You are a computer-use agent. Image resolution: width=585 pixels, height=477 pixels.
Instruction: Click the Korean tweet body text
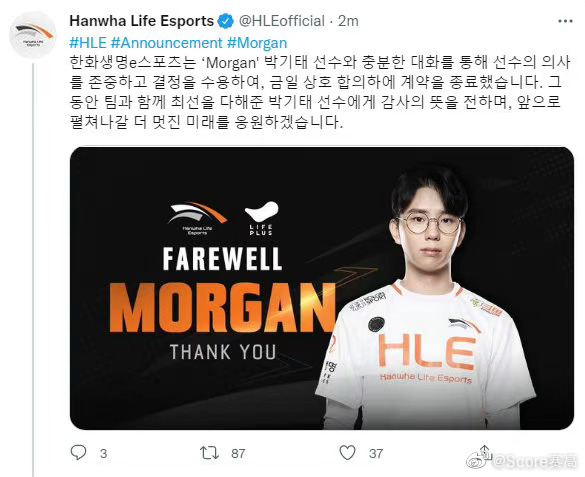(320, 92)
